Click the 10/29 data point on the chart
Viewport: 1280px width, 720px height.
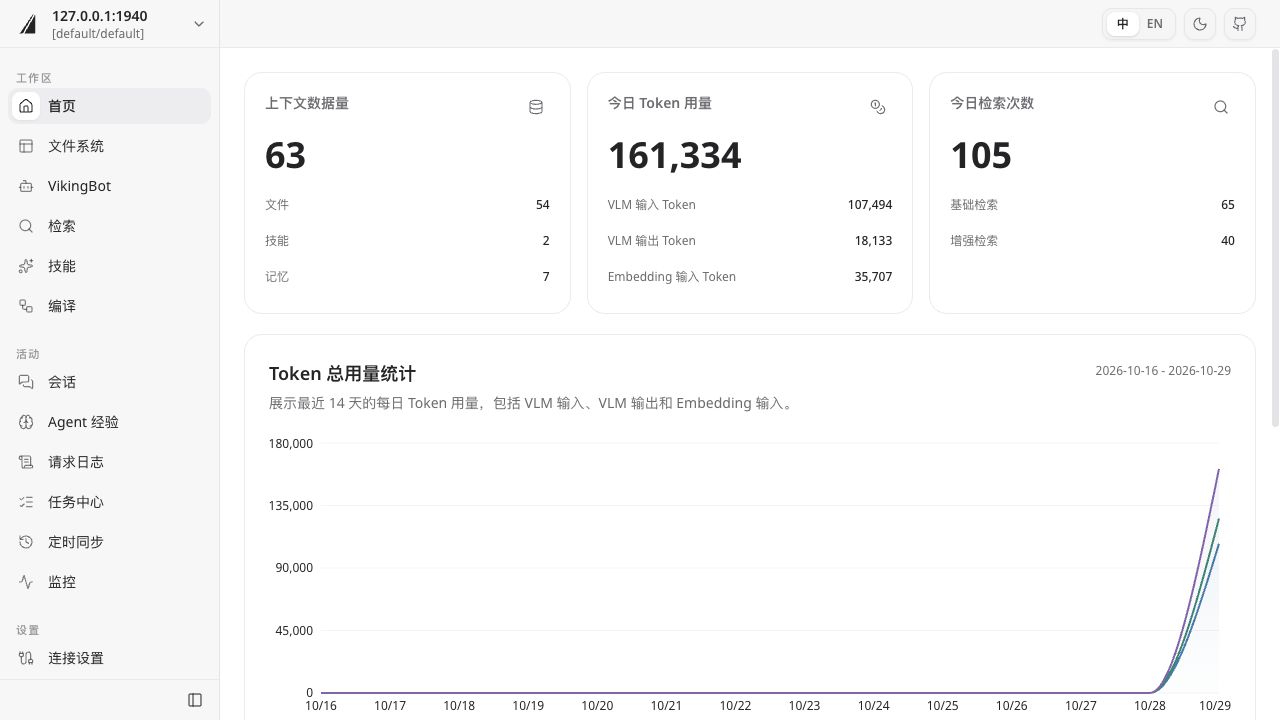1219,468
